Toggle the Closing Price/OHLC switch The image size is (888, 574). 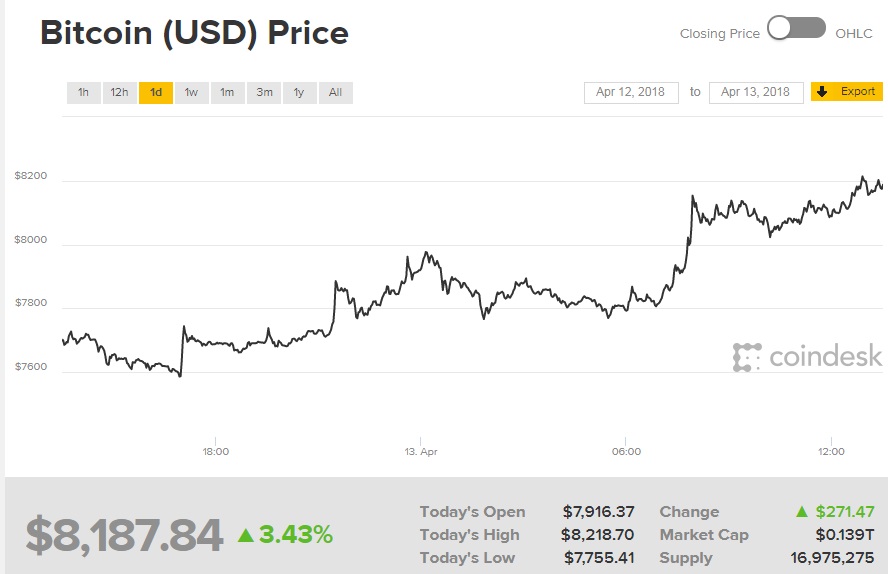(x=797, y=29)
